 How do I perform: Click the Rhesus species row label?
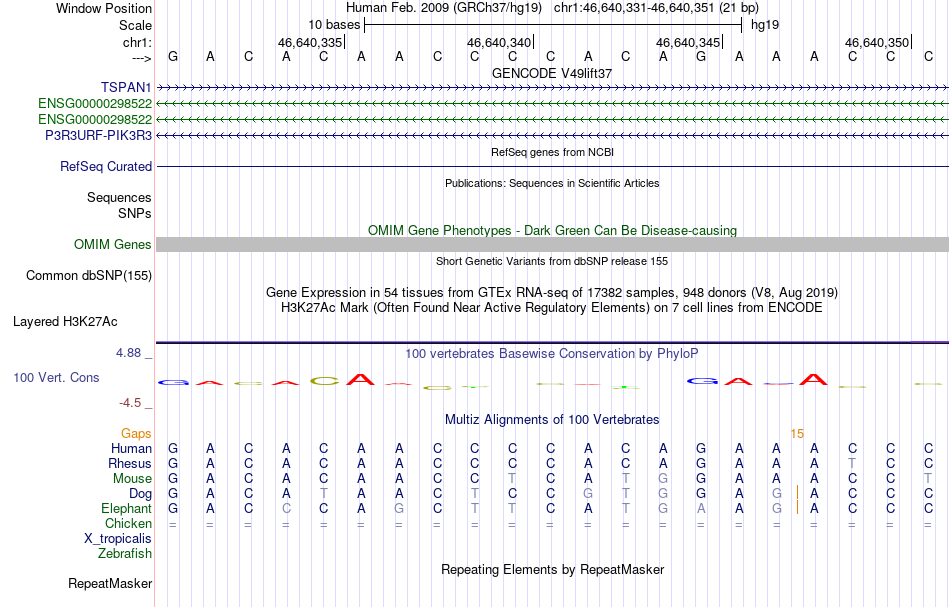click(130, 463)
